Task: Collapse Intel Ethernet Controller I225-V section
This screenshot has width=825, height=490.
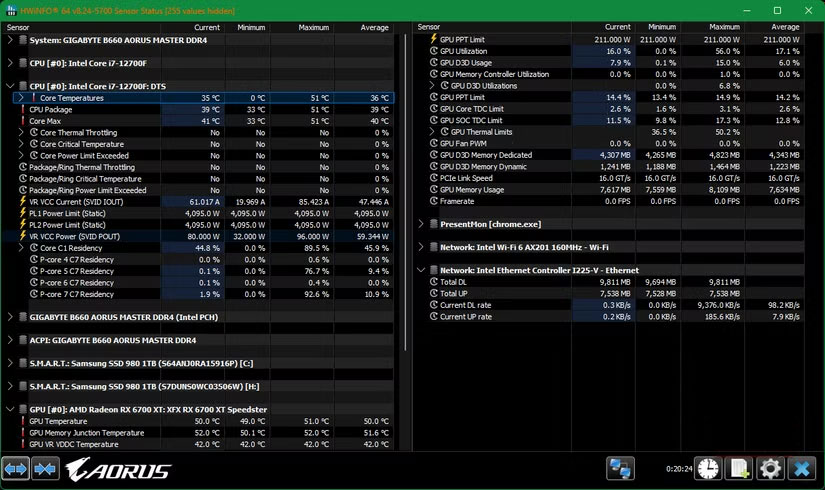Action: pos(421,270)
